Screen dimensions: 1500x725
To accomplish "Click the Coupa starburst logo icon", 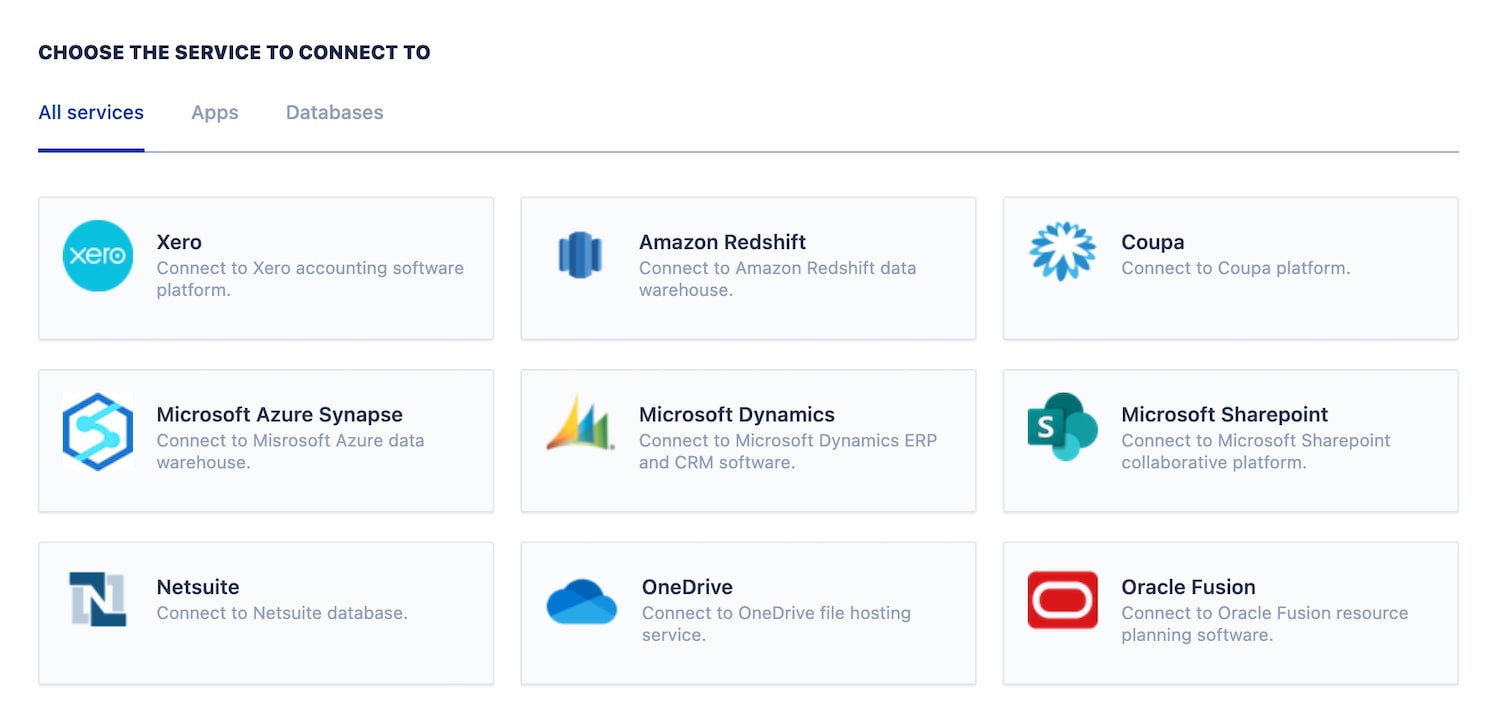I will point(1062,252).
